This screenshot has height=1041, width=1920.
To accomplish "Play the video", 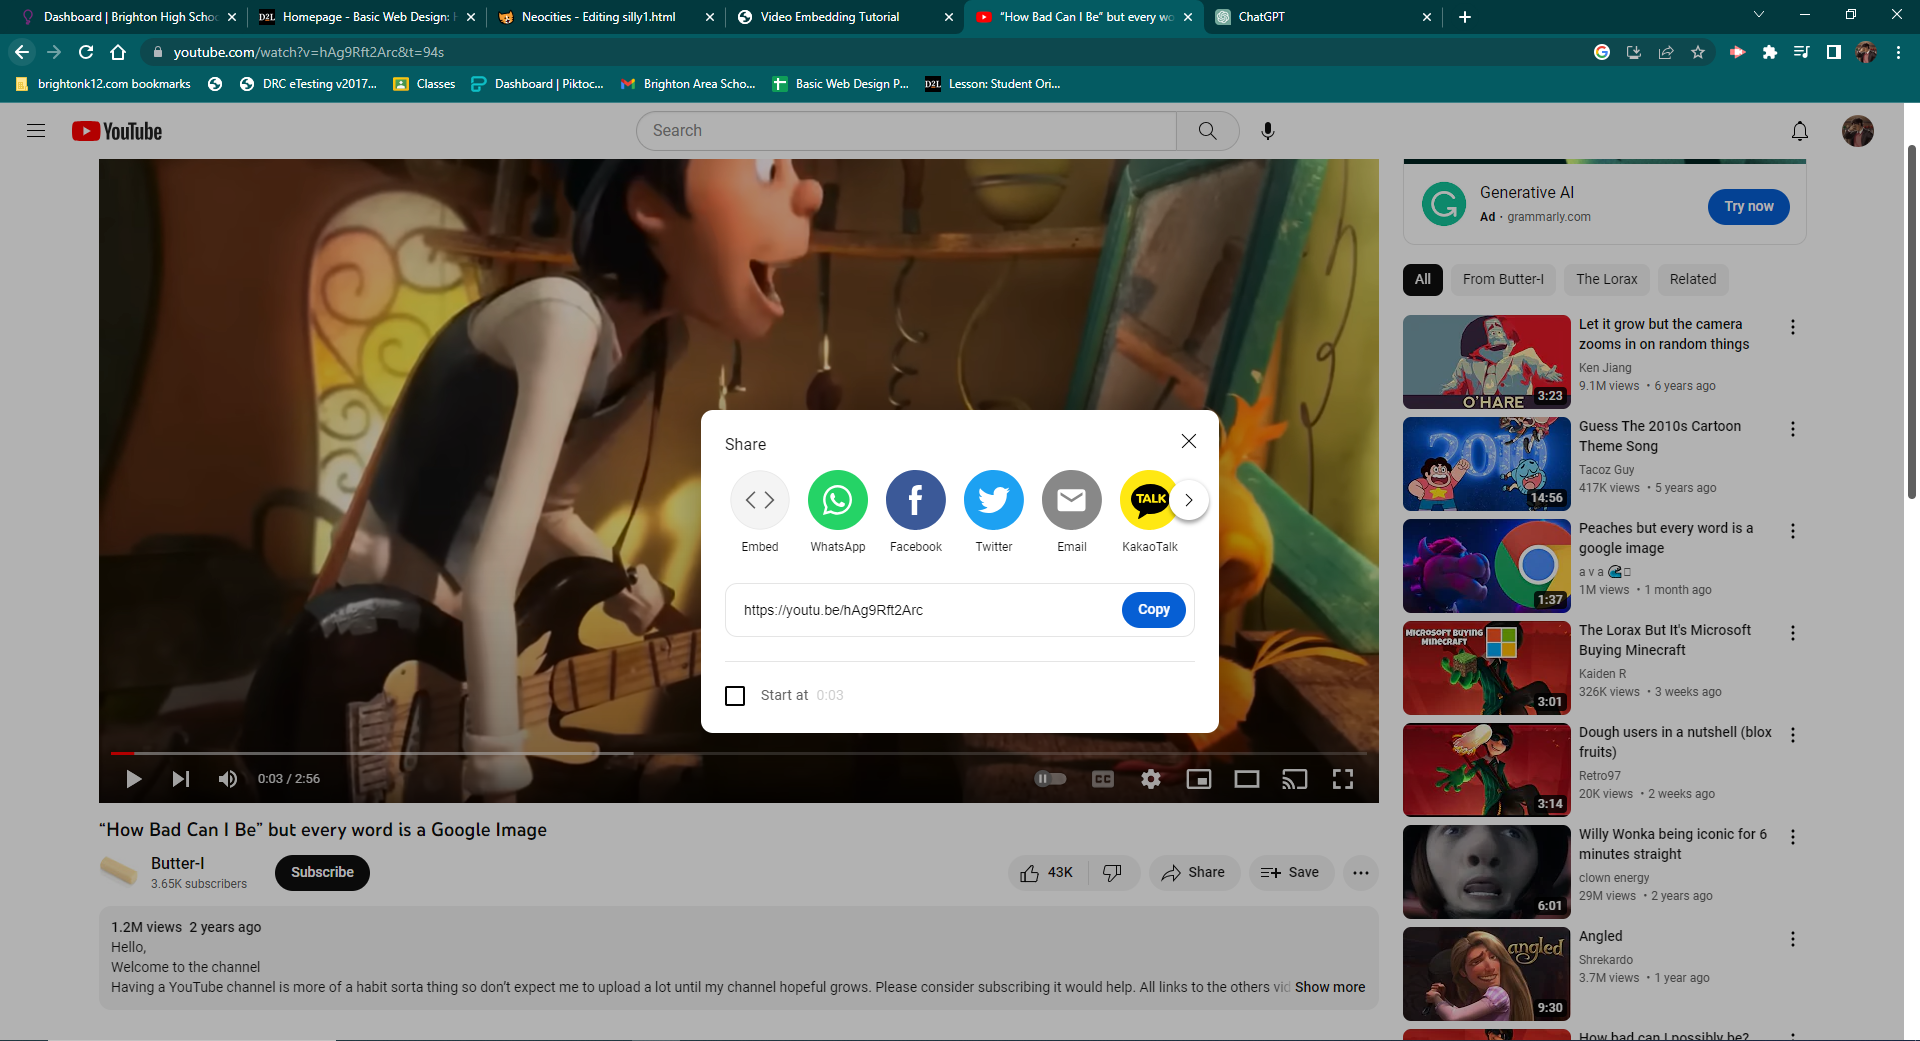I will click(x=133, y=779).
